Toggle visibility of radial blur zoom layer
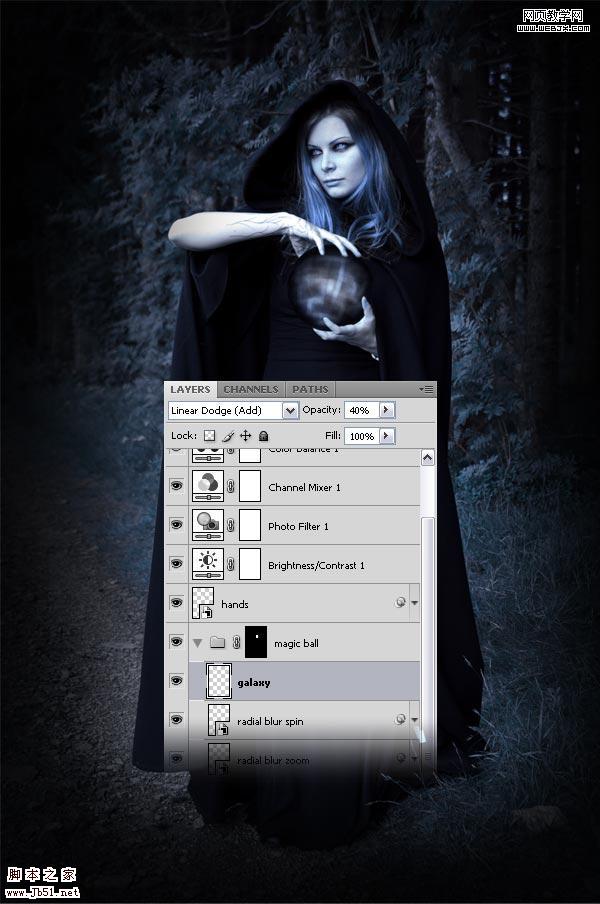 tap(177, 758)
